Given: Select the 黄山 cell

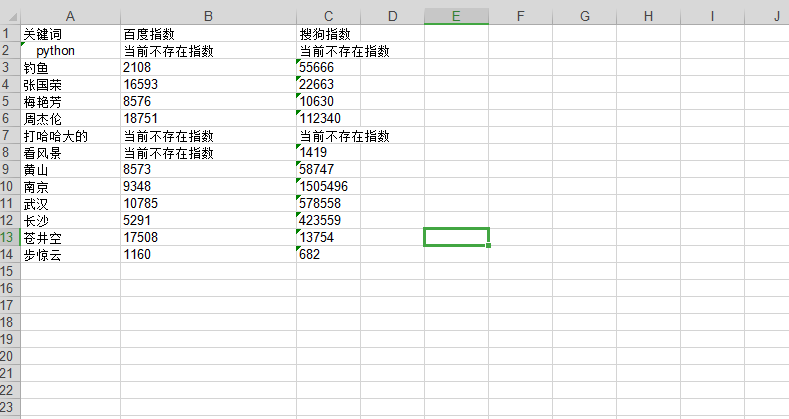Looking at the screenshot, I should (x=70, y=170).
